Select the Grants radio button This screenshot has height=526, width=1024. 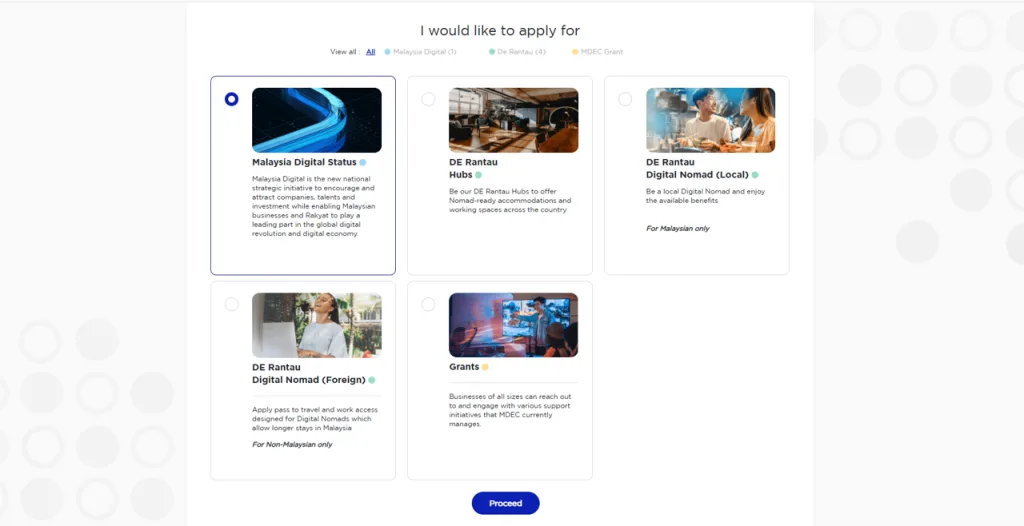click(x=428, y=304)
